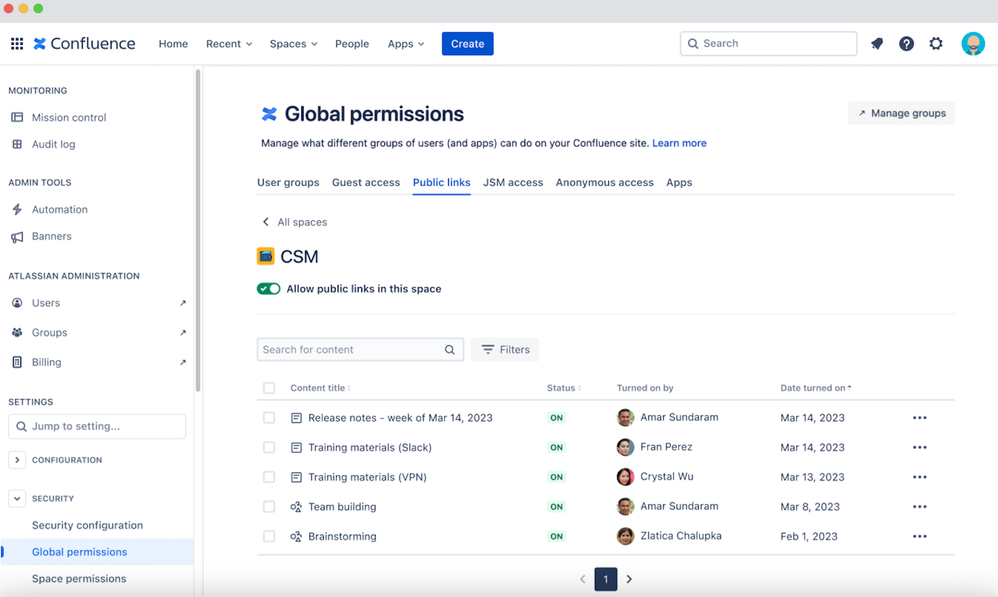Viewport: 998px width, 597px height.
Task: Open the settings gear icon
Action: click(936, 43)
